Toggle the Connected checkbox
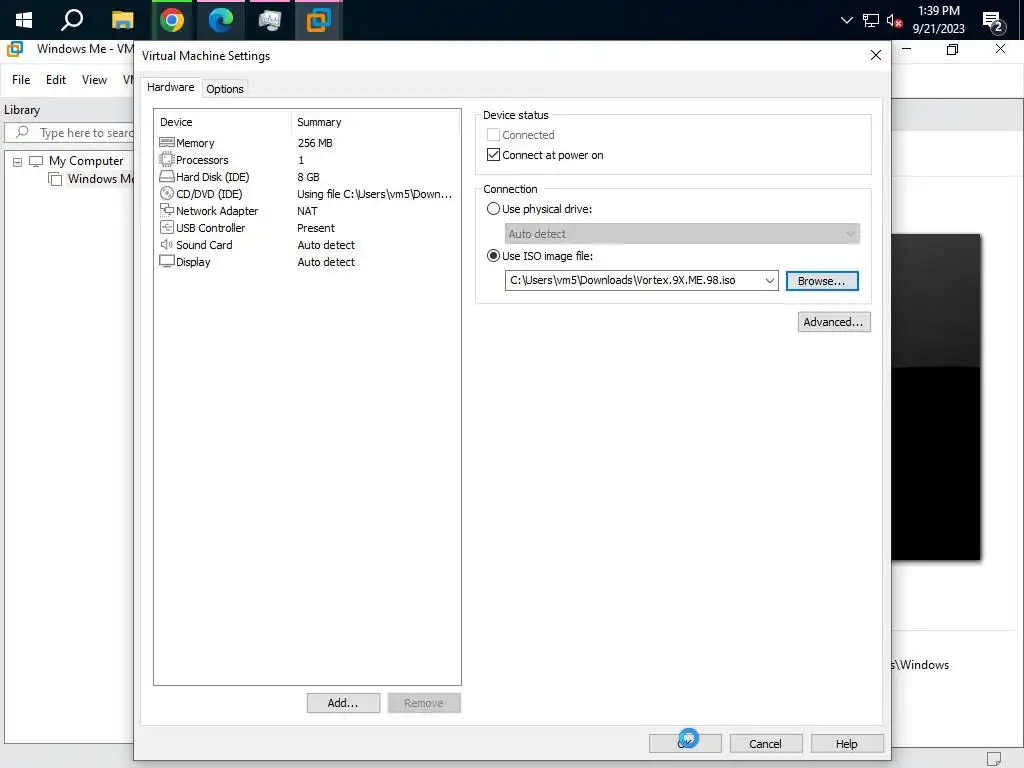Screen dimensions: 1024x768 click(x=493, y=135)
